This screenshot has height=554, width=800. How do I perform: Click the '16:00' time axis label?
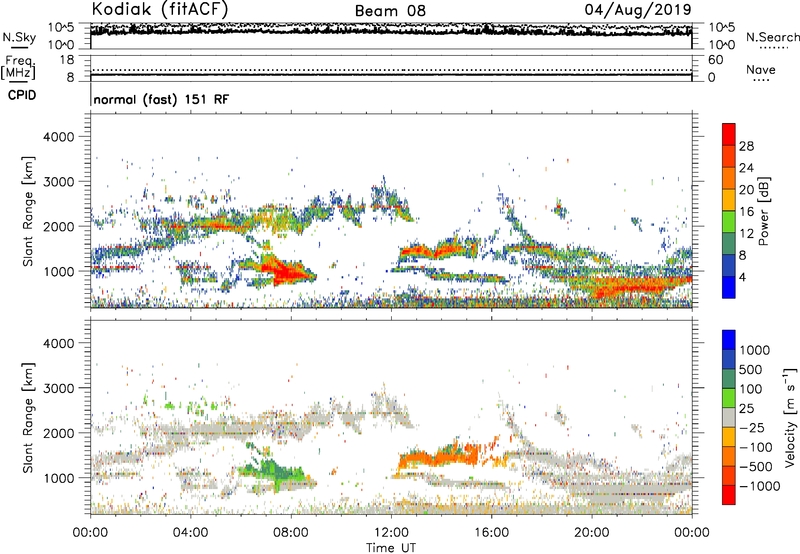point(491,533)
